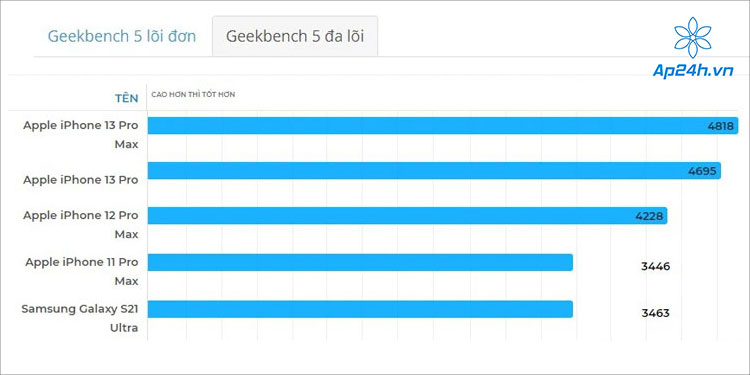
Task: Click the Apple iPhone 13 Pro bar
Action: [434, 171]
